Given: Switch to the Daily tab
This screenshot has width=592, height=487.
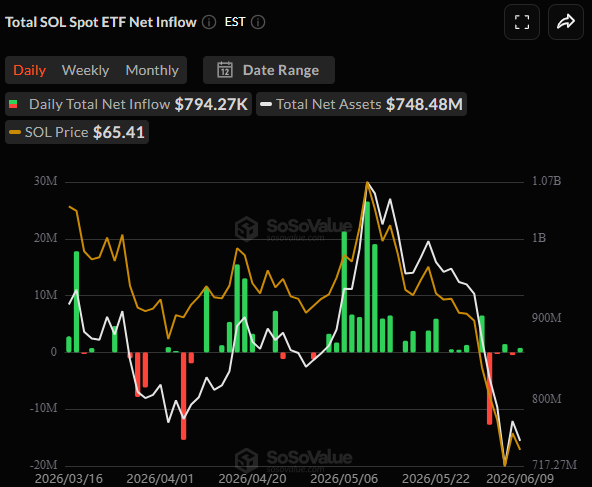Looking at the screenshot, I should coord(29,70).
